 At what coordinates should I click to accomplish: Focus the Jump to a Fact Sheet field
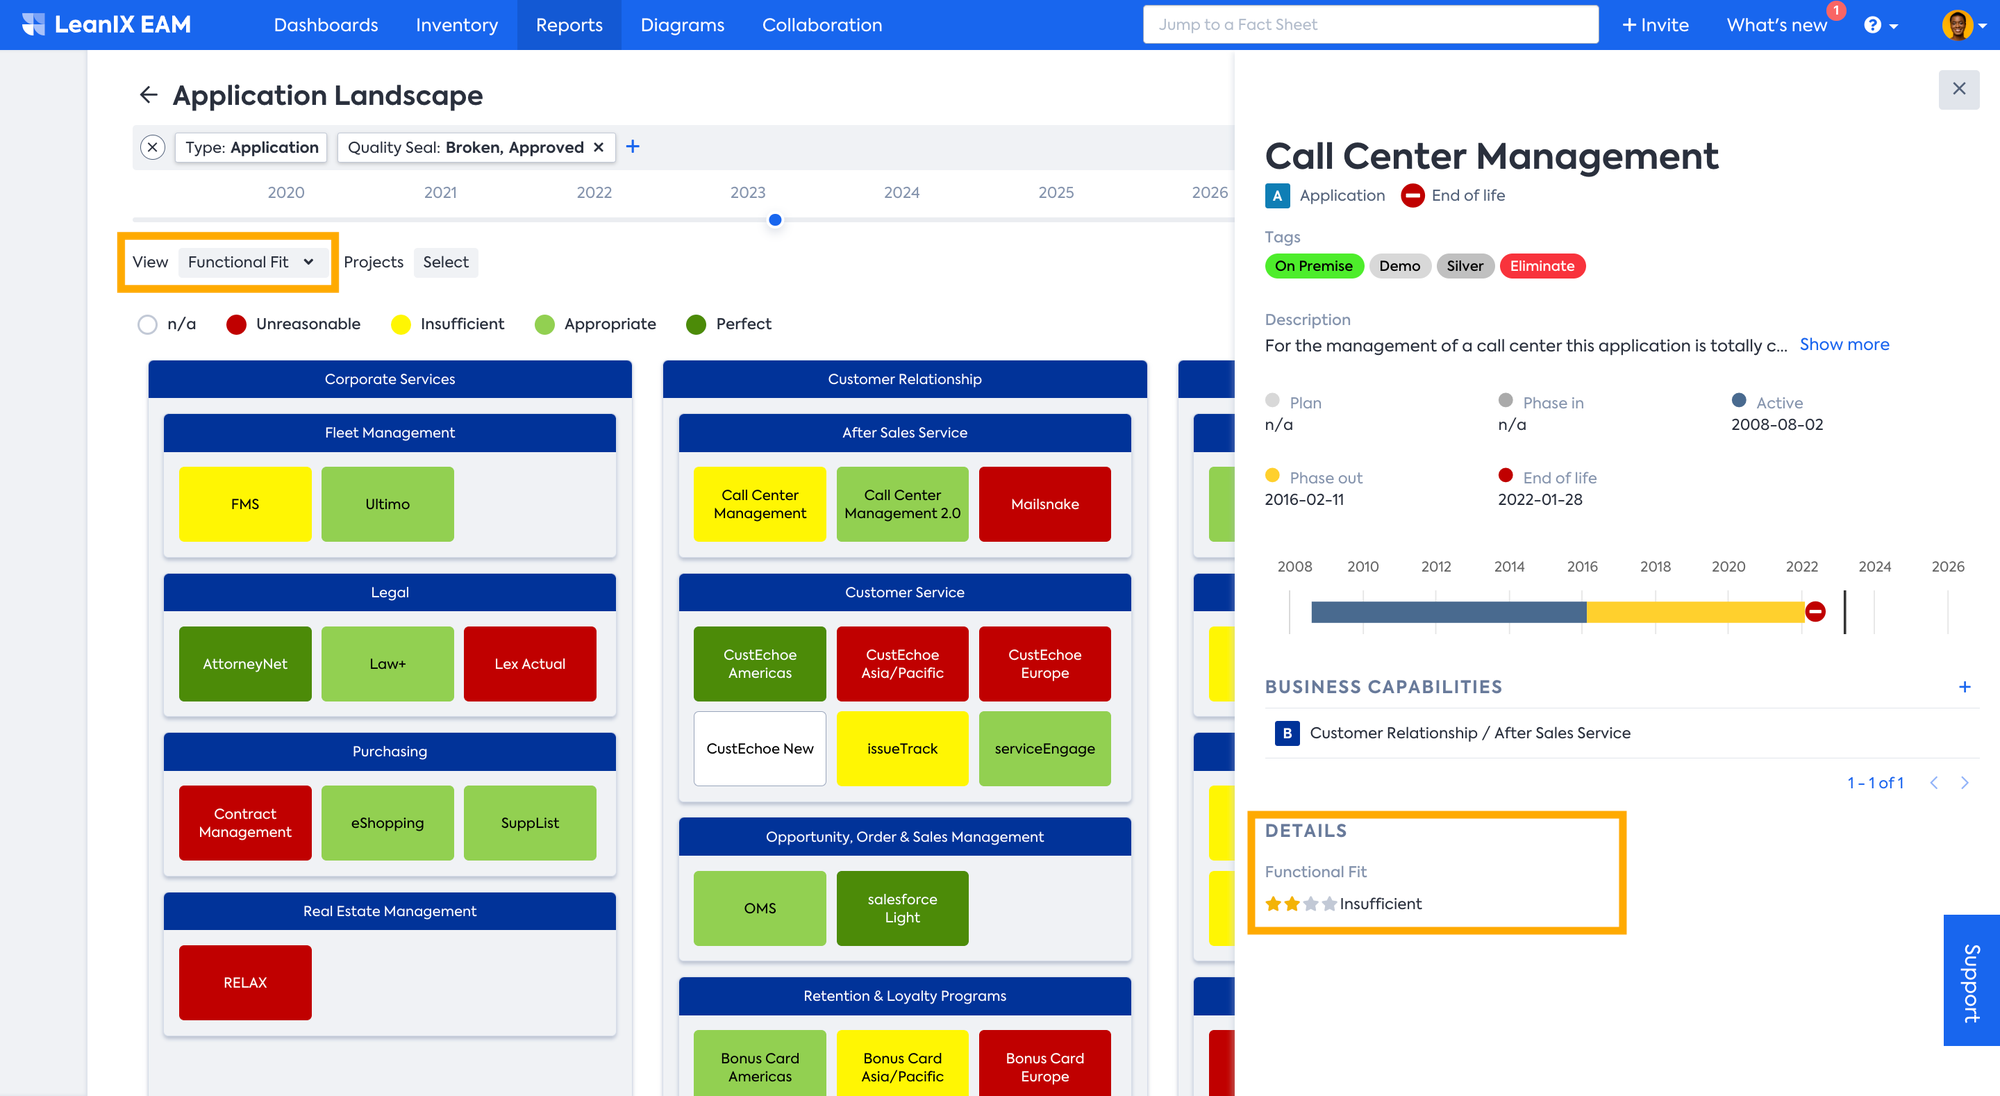1370,25
